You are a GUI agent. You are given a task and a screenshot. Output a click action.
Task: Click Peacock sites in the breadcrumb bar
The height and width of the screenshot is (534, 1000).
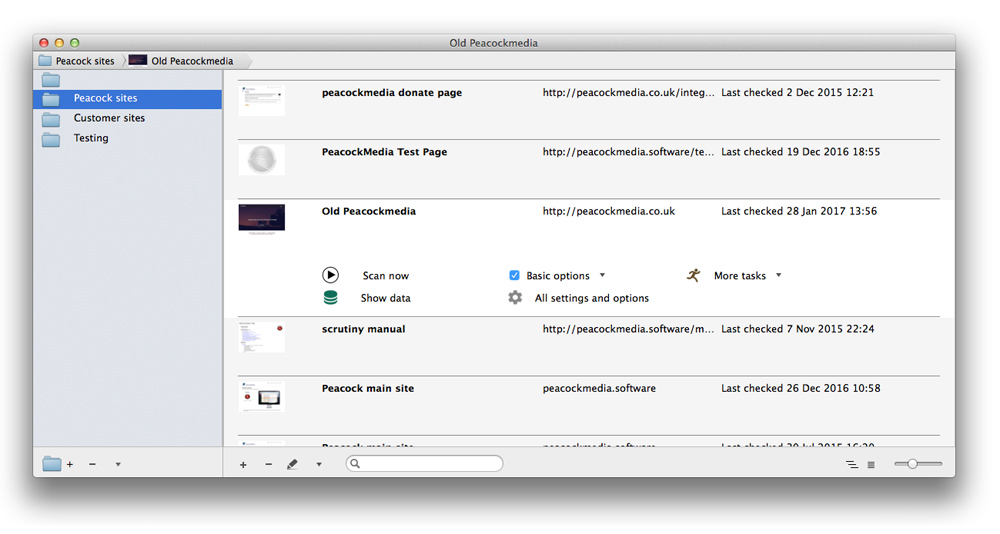click(x=84, y=61)
